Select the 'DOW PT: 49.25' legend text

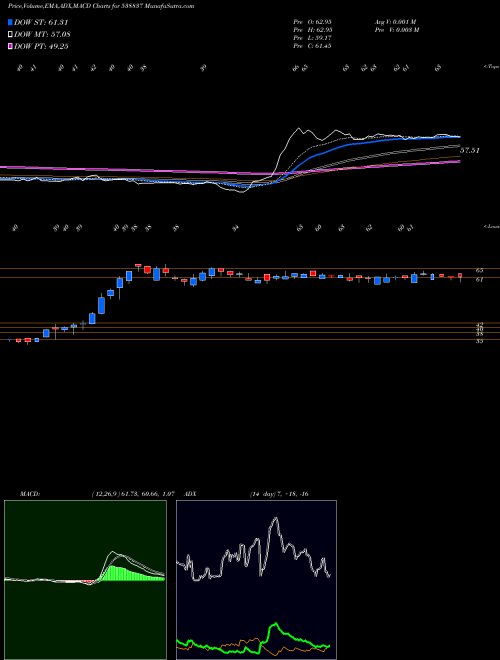point(41,46)
